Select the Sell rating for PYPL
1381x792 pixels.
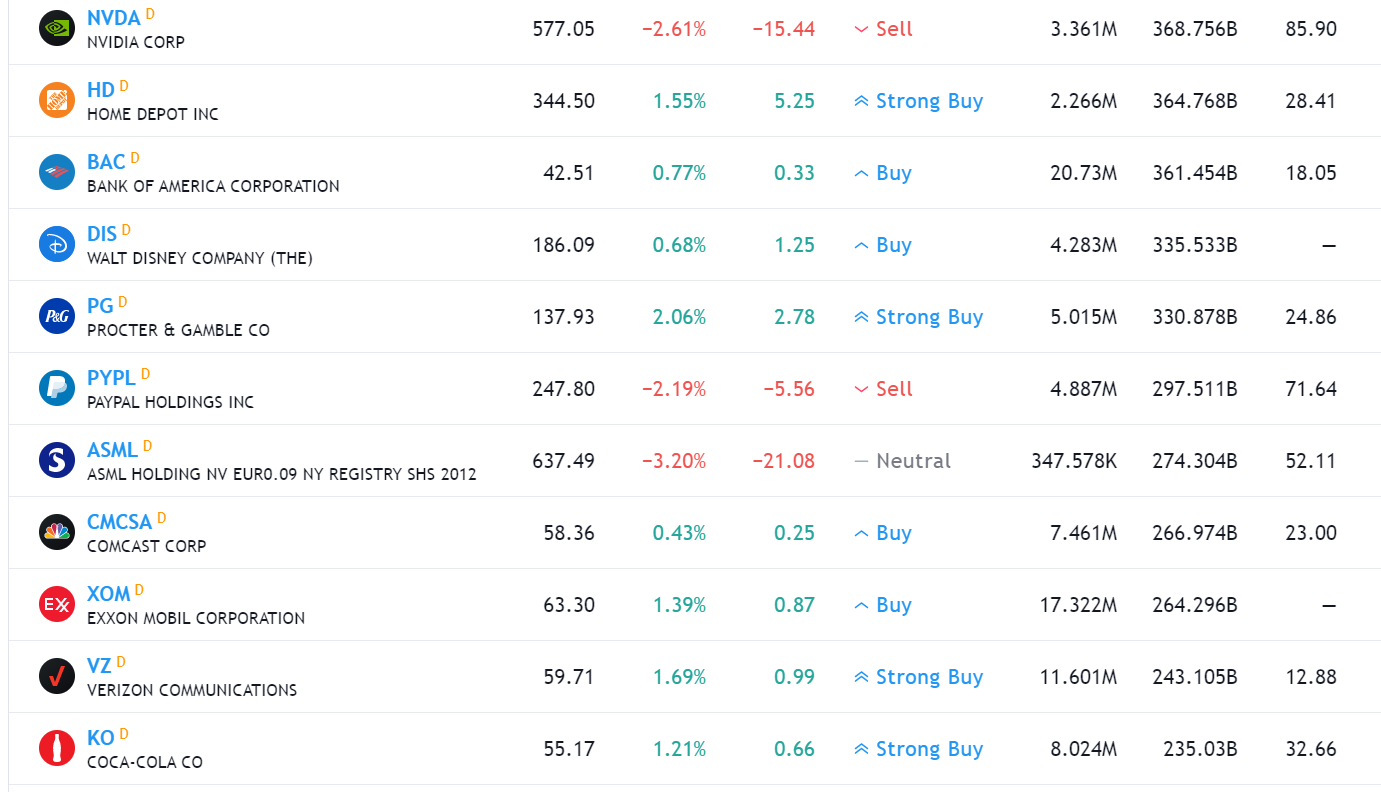point(883,389)
